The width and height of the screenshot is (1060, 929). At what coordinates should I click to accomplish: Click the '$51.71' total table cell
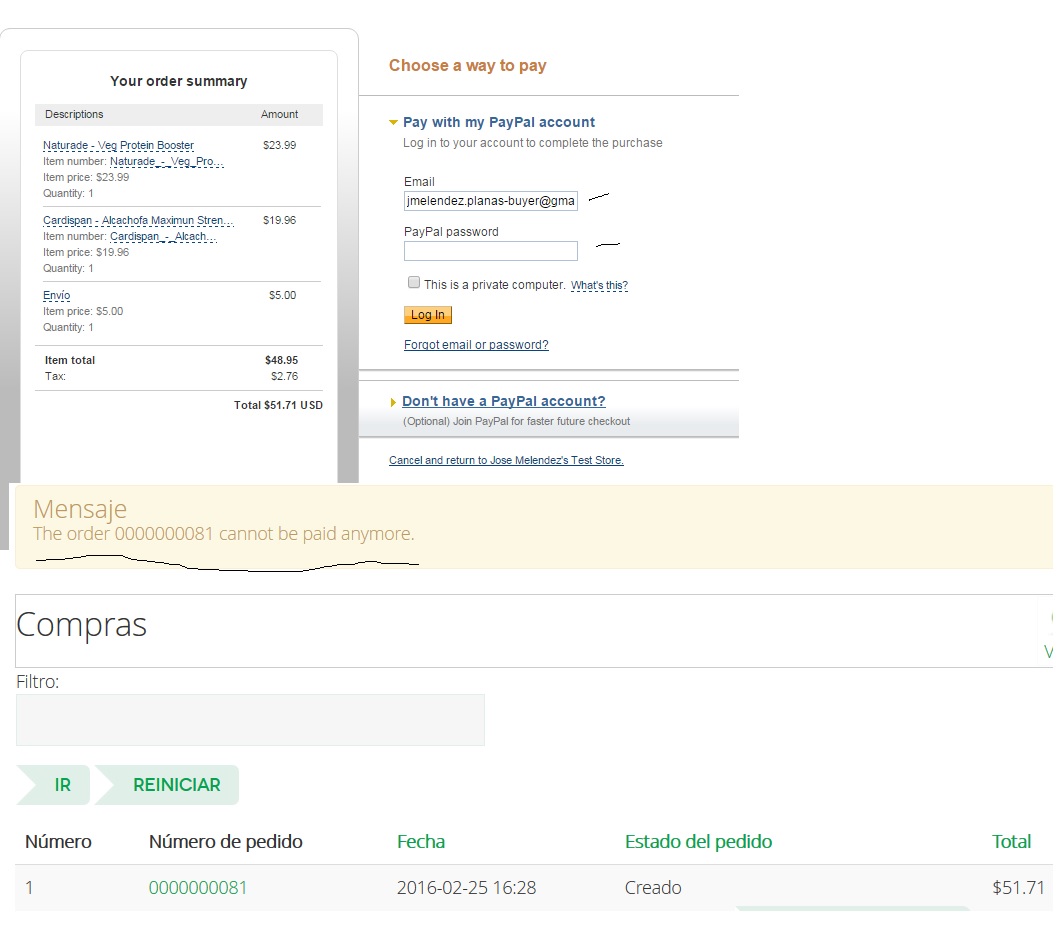click(1019, 887)
